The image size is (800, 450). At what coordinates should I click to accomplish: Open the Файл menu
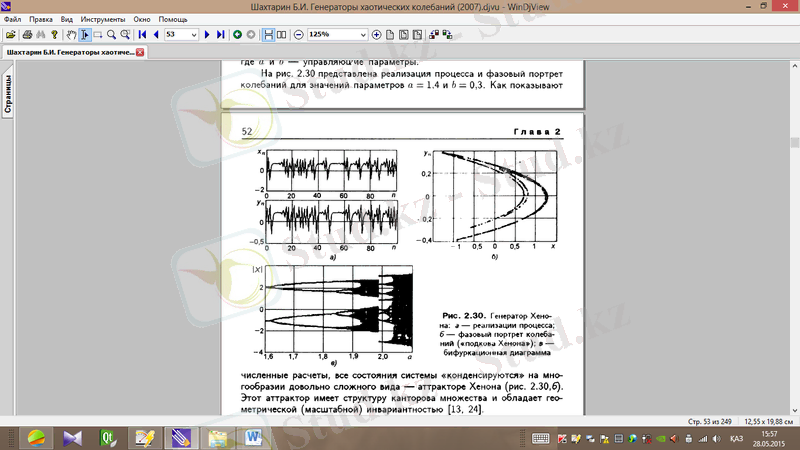(12, 19)
